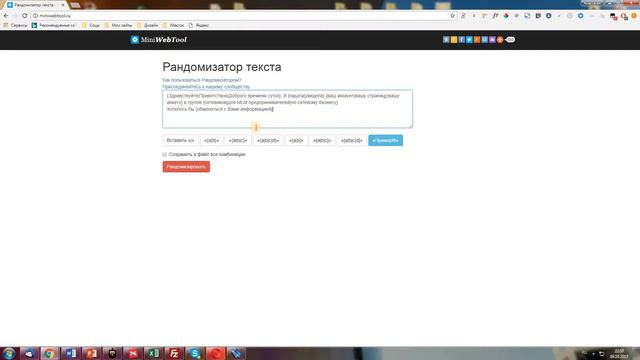This screenshot has width=640, height=360.
Task: Click the fx extension icon in toolbar
Action: (495, 16)
